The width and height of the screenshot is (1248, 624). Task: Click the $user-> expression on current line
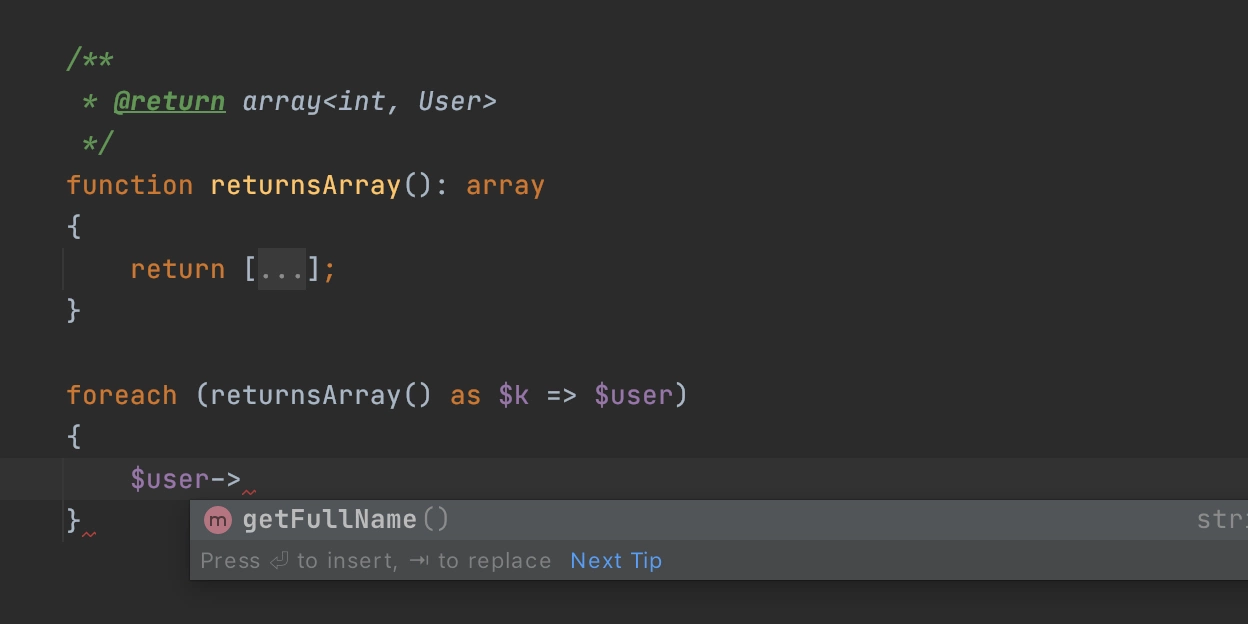tap(185, 479)
